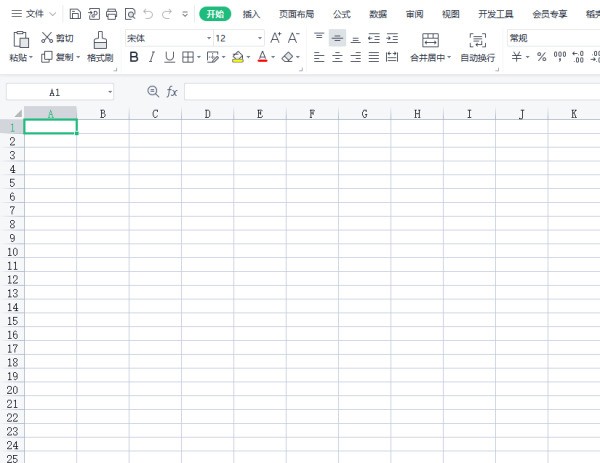The width and height of the screenshot is (600, 463).
Task: Open font color dropdown arrow
Action: click(273, 57)
